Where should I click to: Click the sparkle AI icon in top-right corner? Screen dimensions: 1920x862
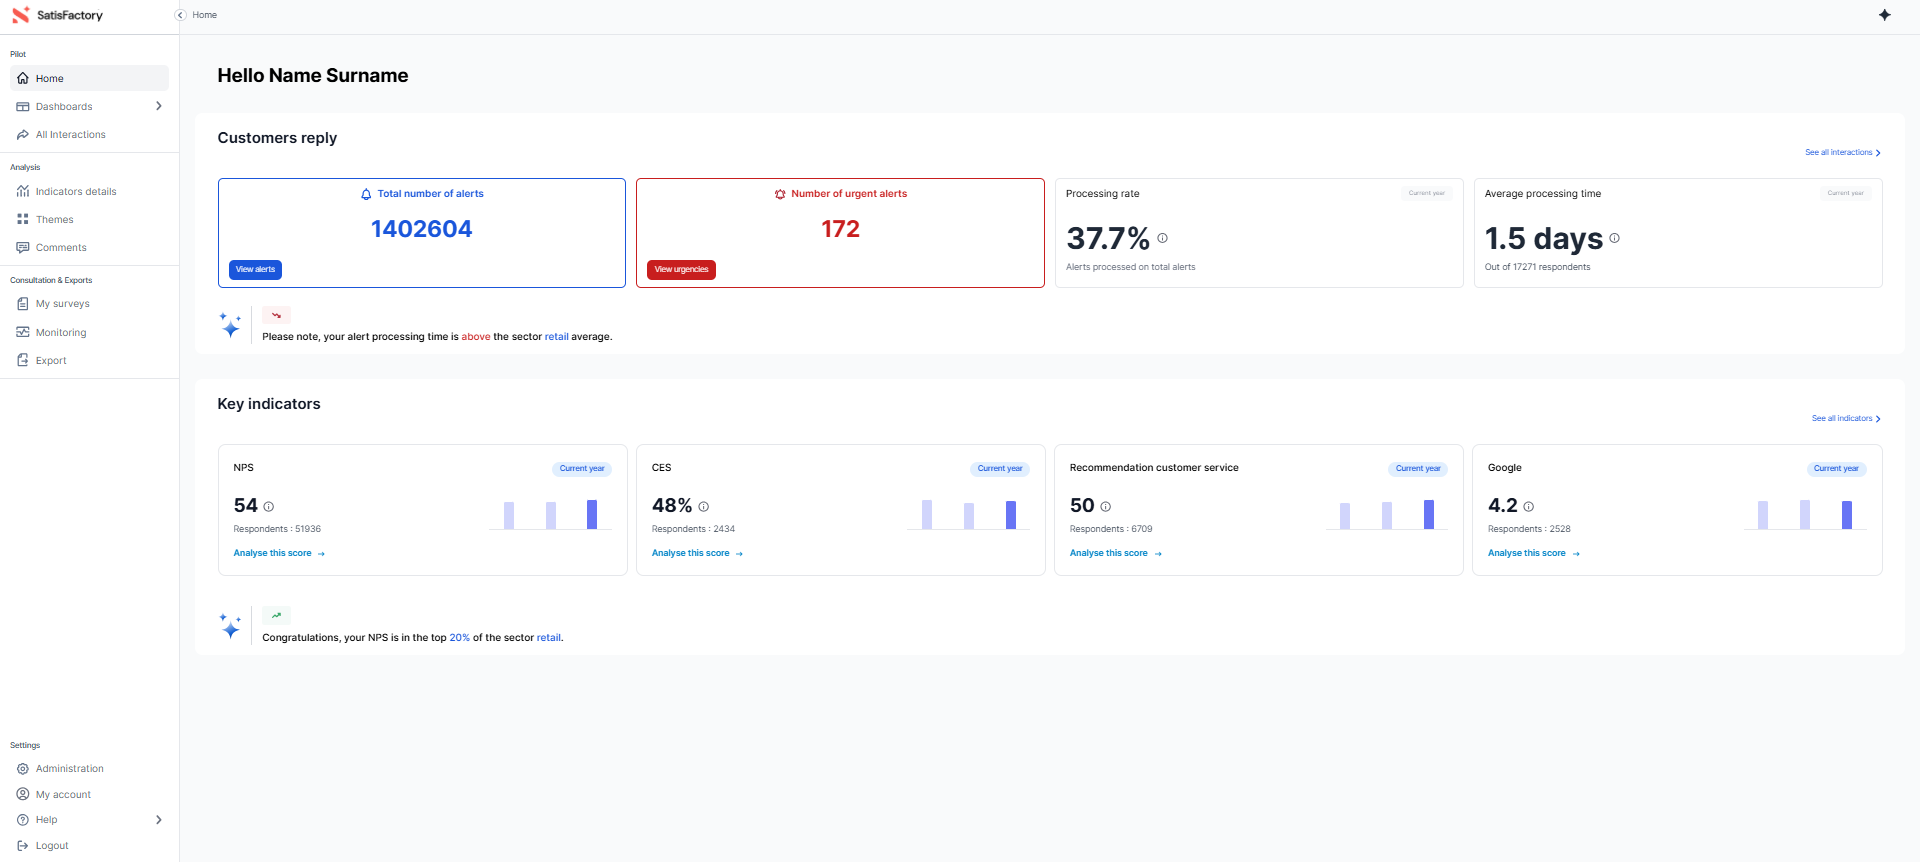pyautogui.click(x=1884, y=15)
